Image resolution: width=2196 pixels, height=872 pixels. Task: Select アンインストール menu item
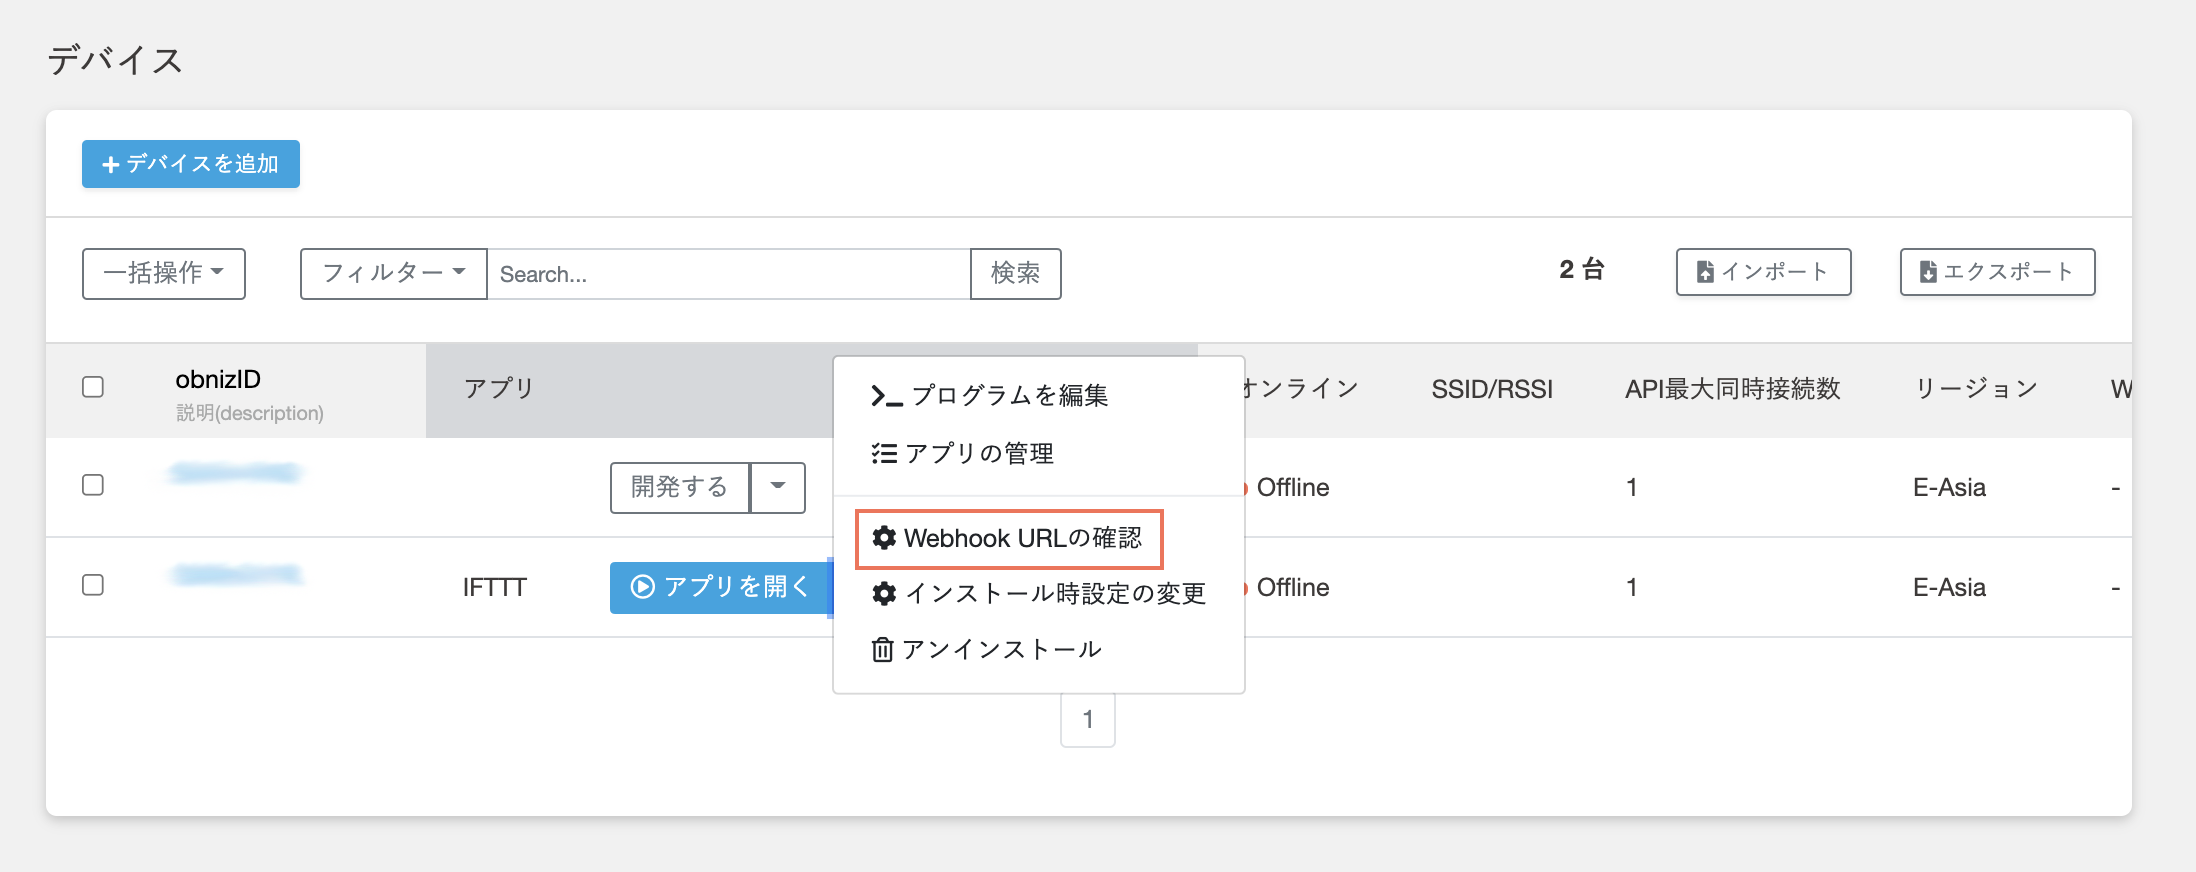[987, 650]
